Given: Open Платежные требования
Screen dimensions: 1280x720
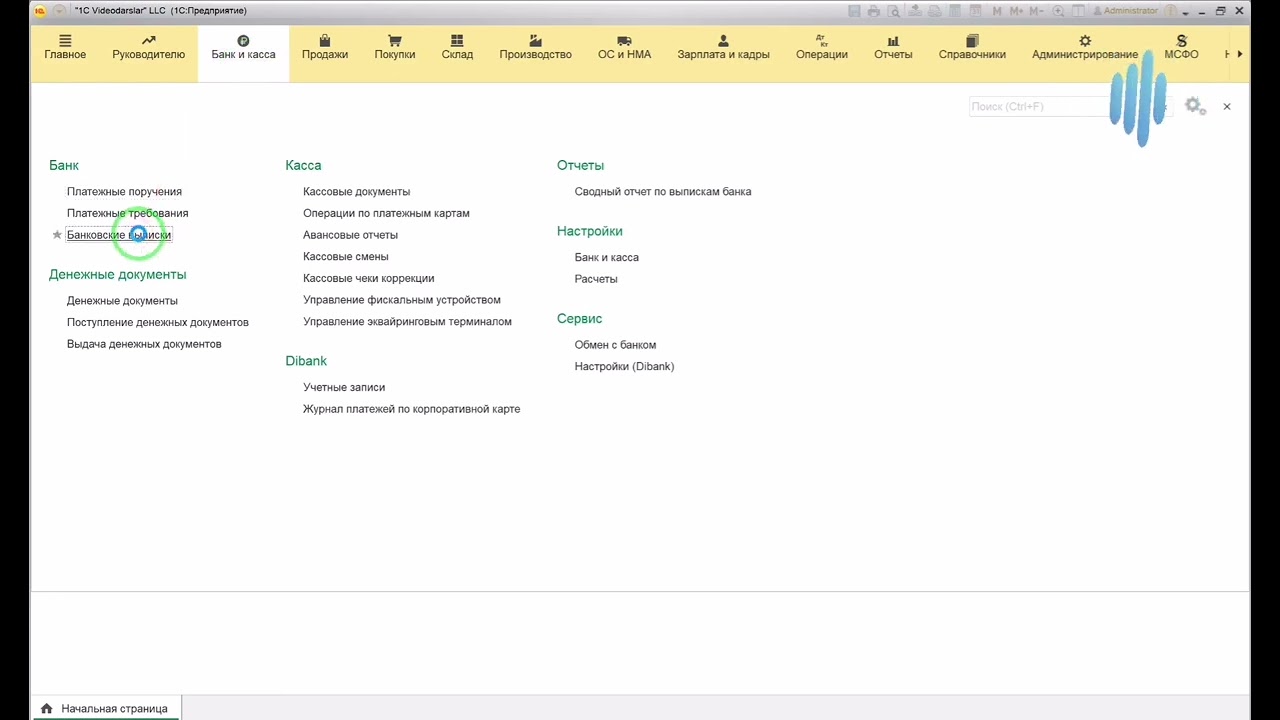Looking at the screenshot, I should [127, 213].
